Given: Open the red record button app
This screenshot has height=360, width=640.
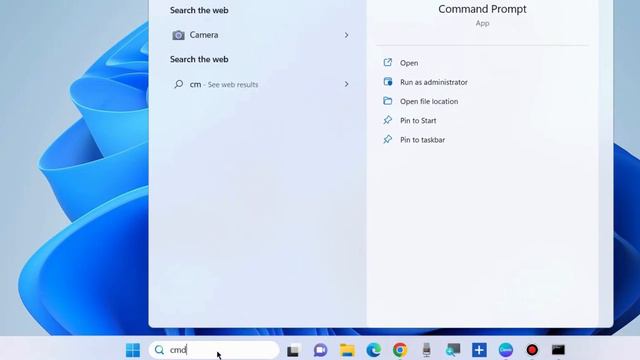Looking at the screenshot, I should (532, 350).
